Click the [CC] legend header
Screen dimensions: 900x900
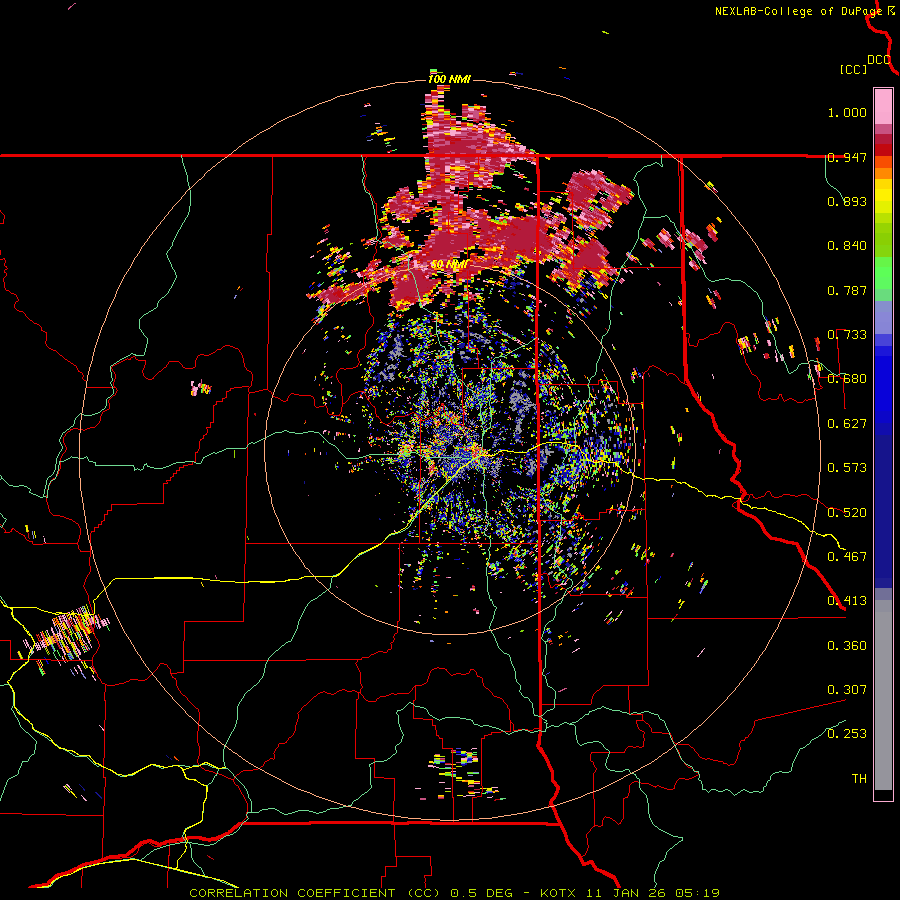point(853,69)
